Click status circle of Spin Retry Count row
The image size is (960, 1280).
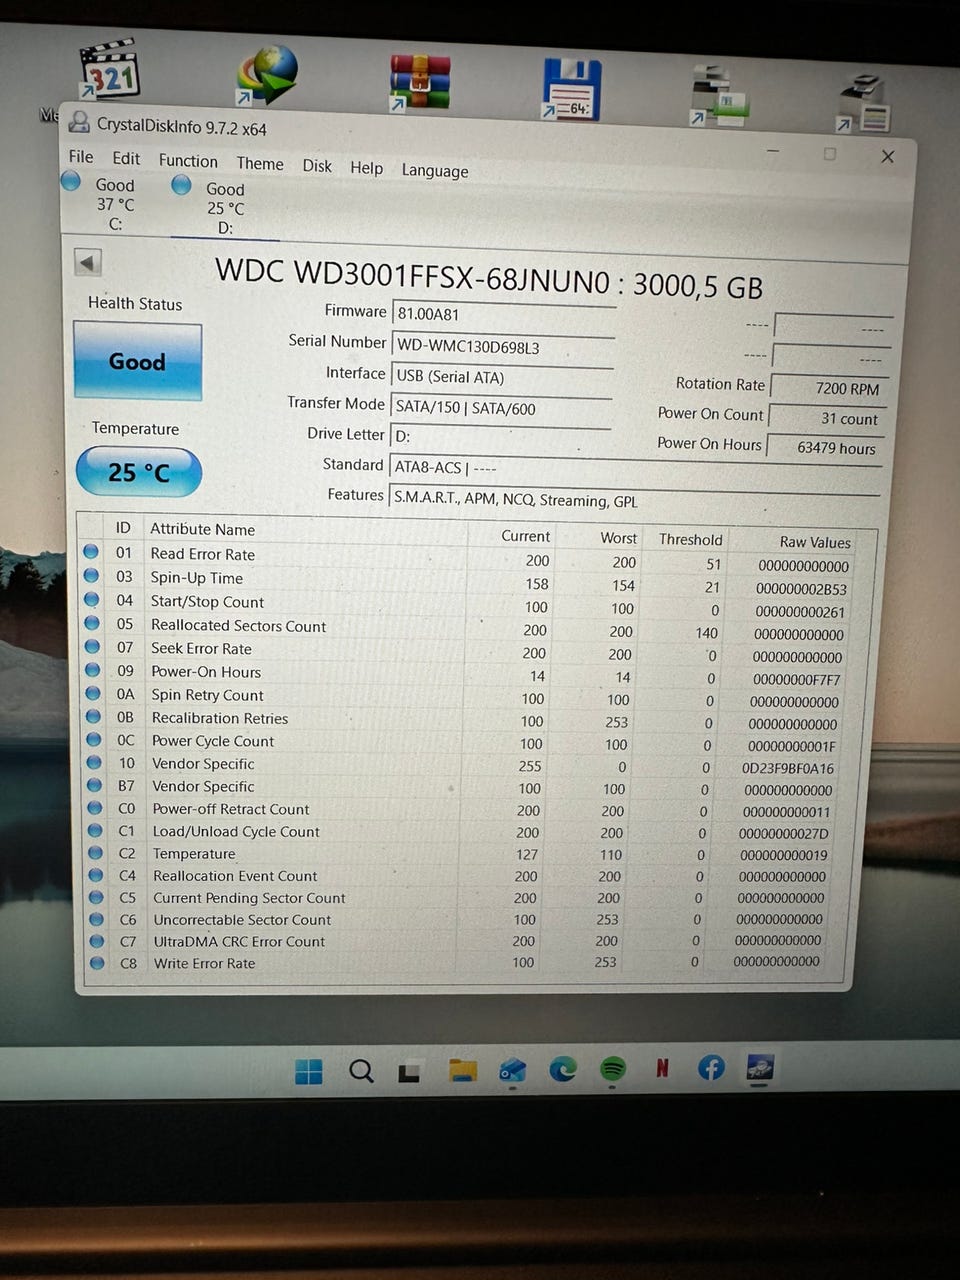[x=93, y=693]
